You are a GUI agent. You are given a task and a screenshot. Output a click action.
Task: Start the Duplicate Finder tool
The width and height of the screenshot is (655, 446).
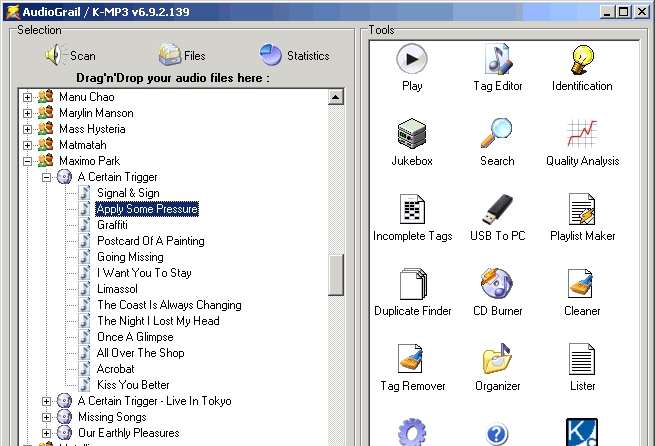click(x=412, y=292)
